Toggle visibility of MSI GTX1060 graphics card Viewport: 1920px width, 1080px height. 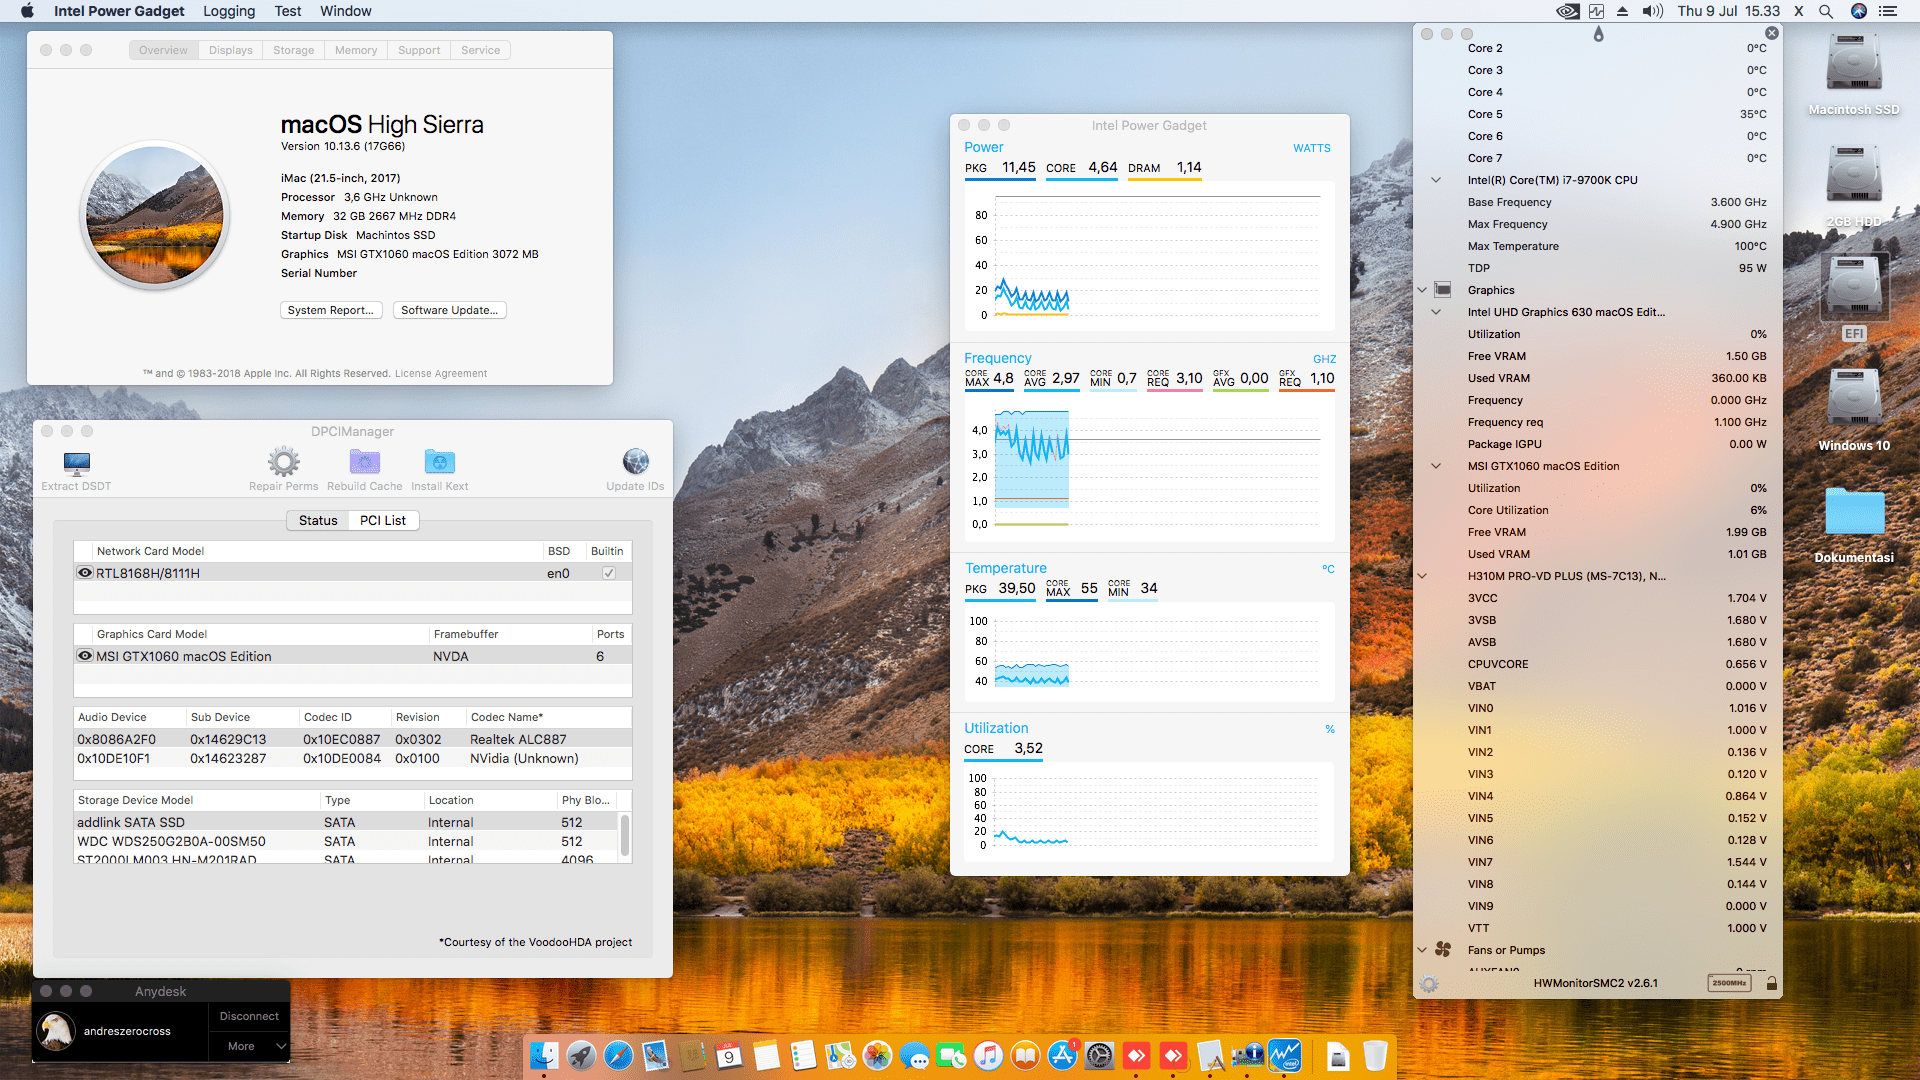85,656
